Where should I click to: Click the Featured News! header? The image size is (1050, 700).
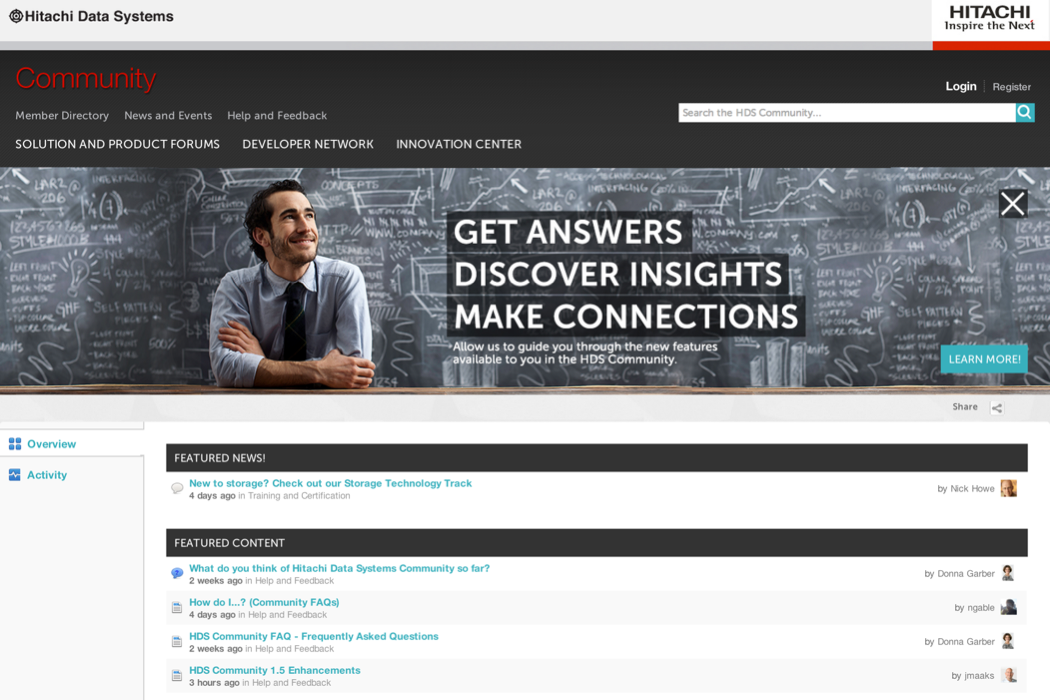tap(597, 458)
